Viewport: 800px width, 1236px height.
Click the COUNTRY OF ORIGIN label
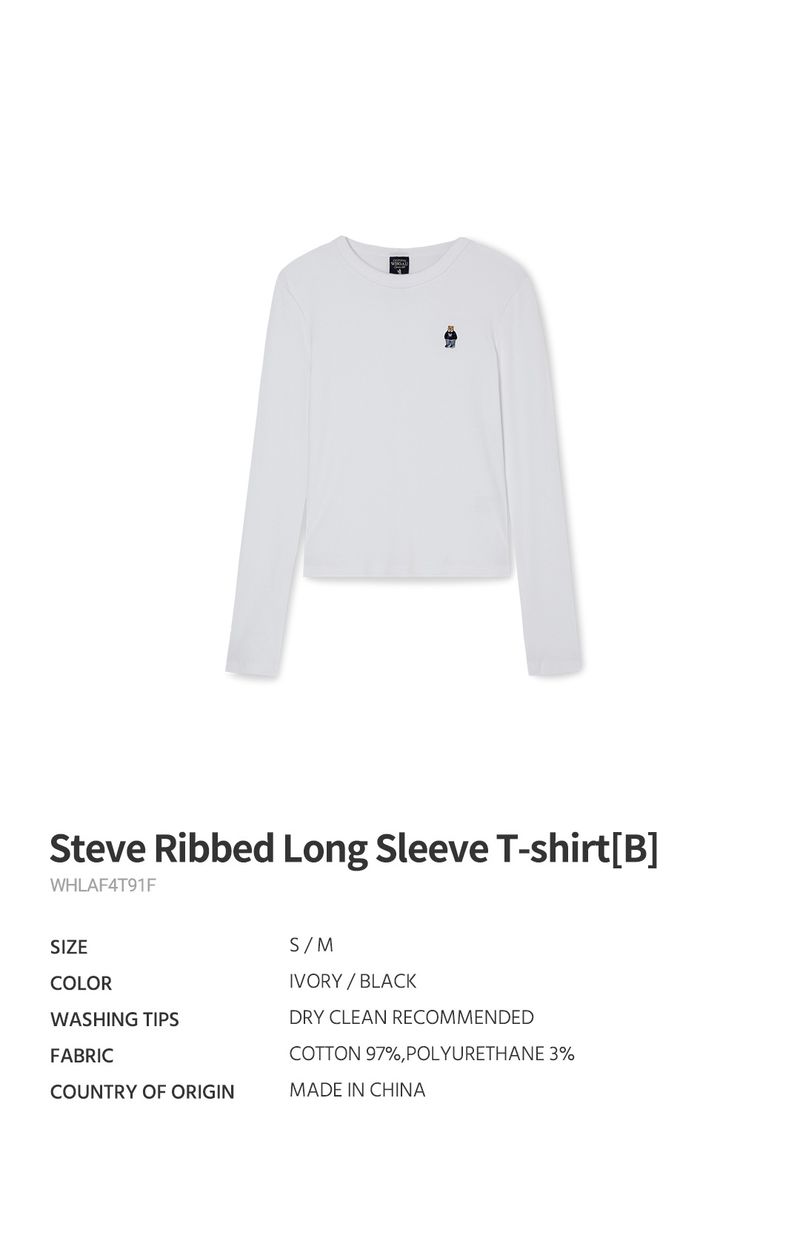point(142,1091)
